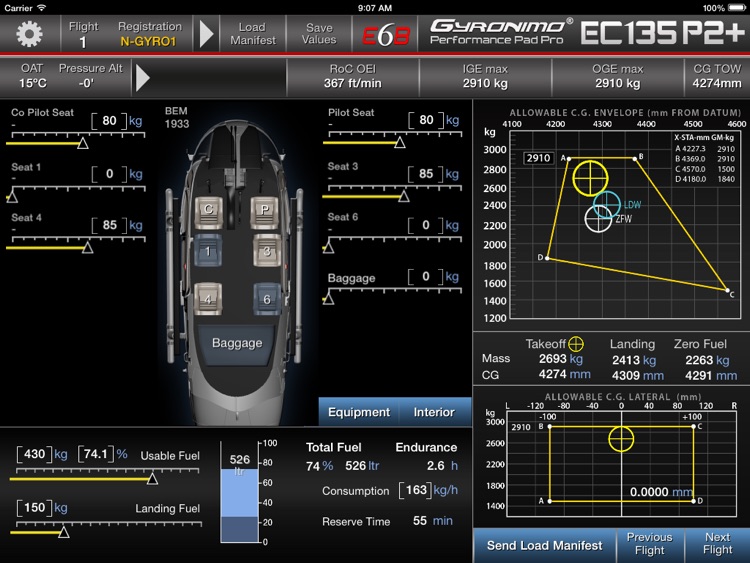
Task: Edit the Co Pilot Seat weight field
Action: click(110, 121)
